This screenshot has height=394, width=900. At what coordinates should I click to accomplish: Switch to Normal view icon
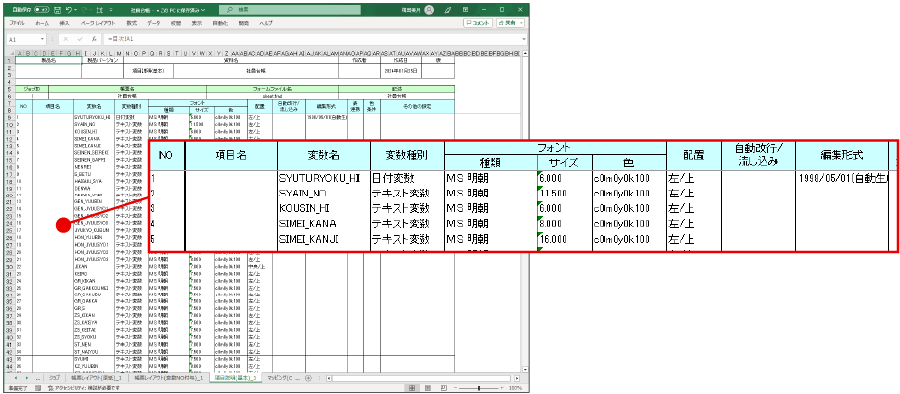413,388
